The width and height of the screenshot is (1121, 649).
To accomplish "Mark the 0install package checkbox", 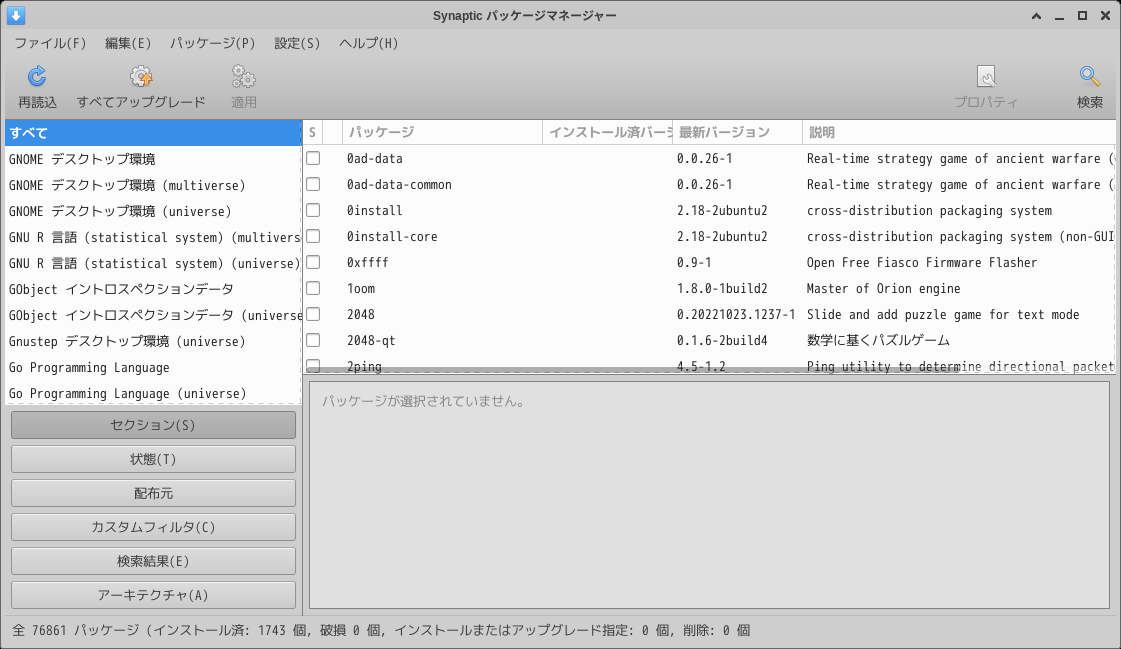I will 313,210.
